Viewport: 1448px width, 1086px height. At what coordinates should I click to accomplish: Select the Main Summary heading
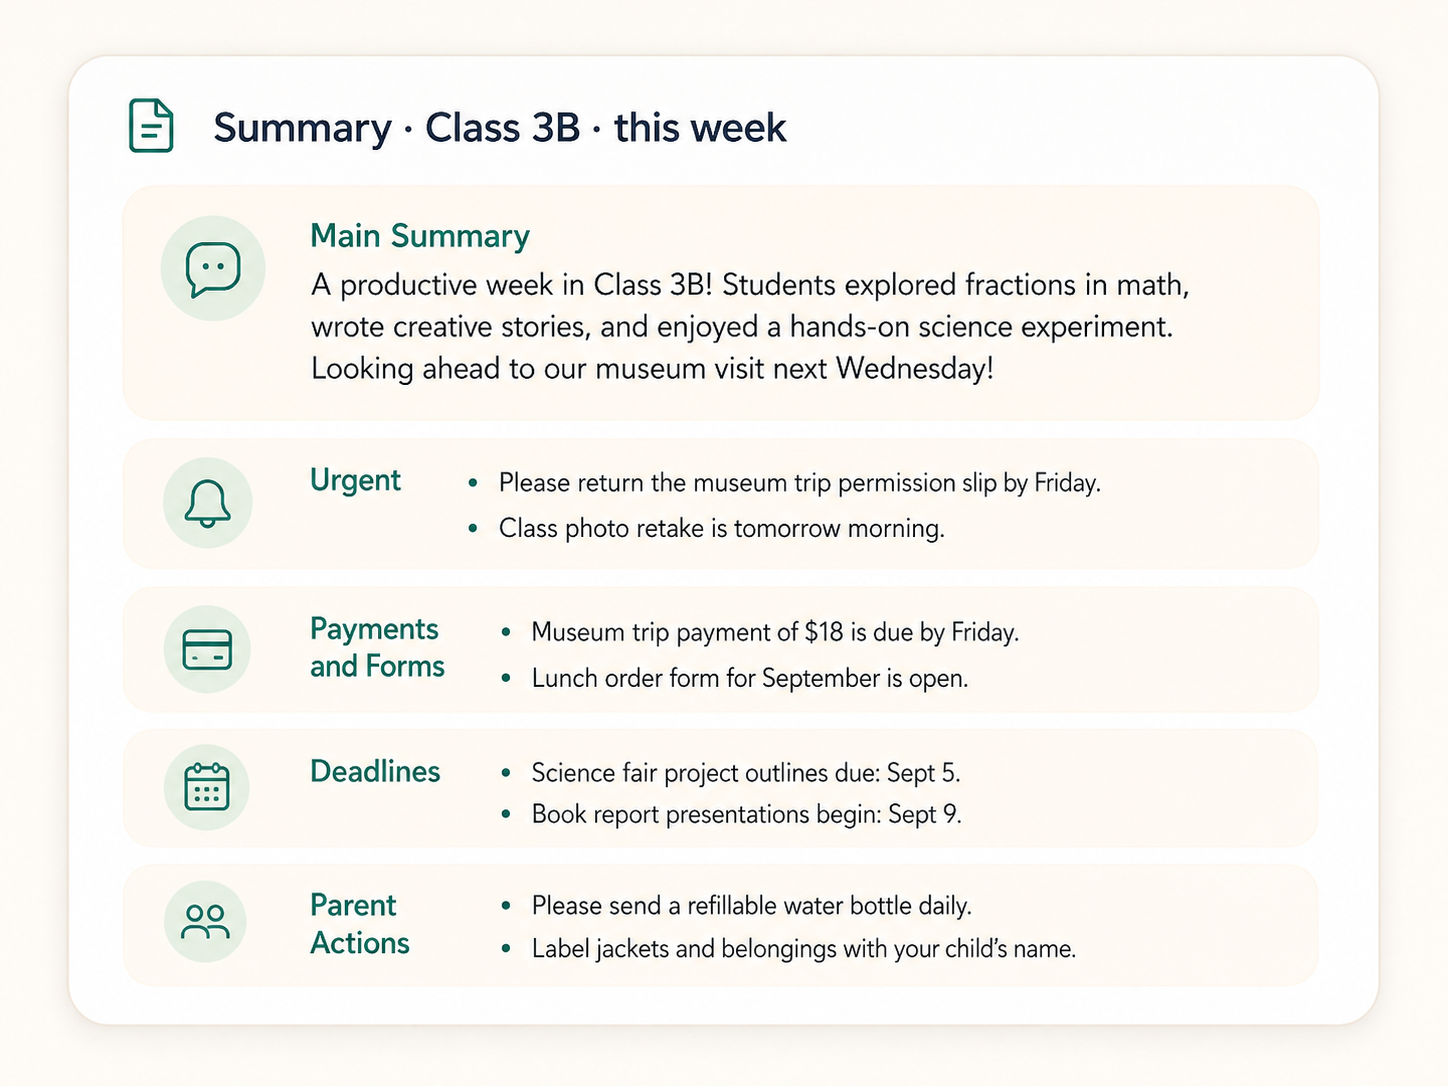pyautogui.click(x=420, y=236)
